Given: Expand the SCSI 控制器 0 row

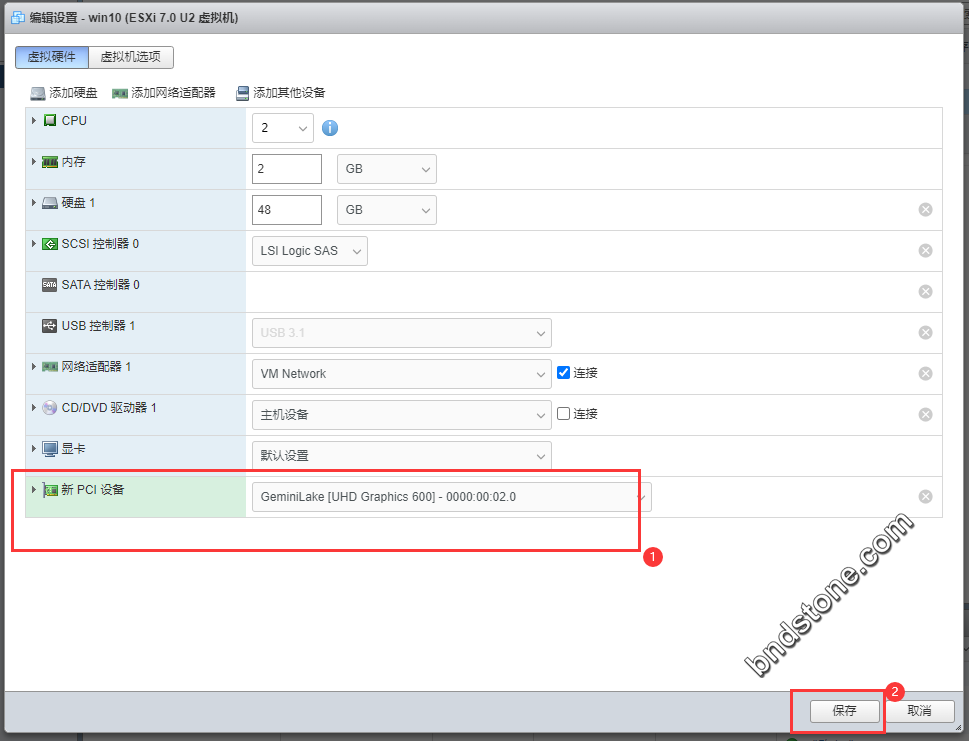Looking at the screenshot, I should pos(34,243).
